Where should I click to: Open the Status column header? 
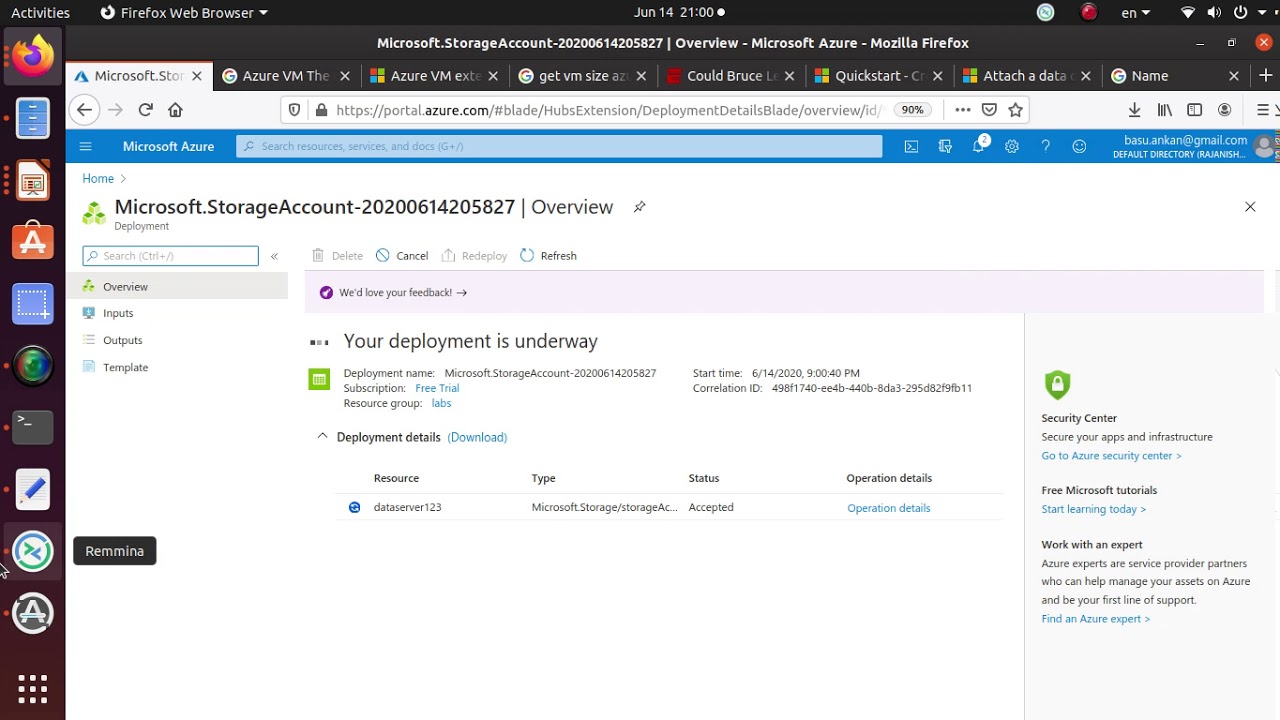pyautogui.click(x=704, y=478)
